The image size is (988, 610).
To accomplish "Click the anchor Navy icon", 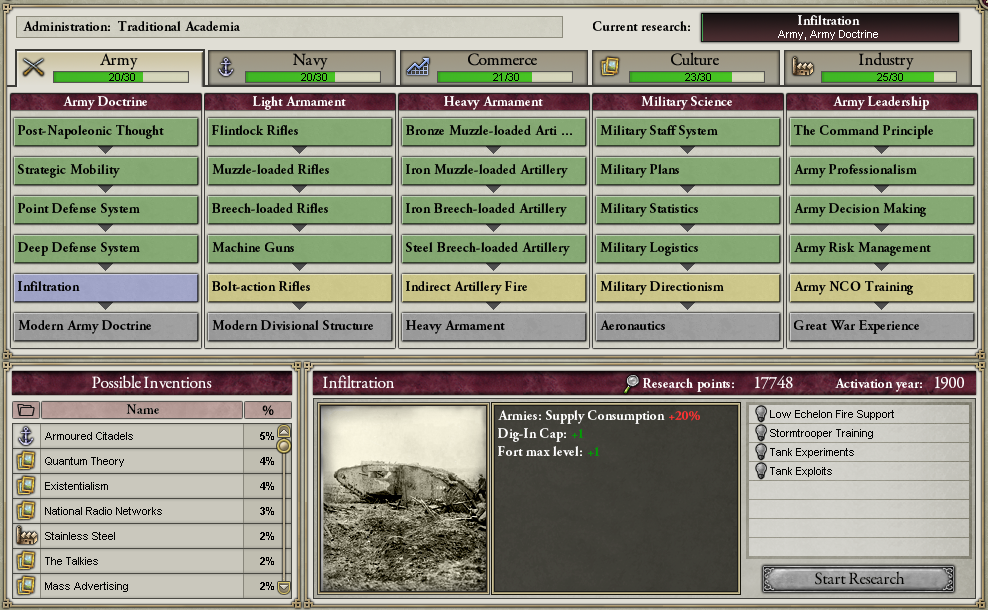I will pos(226,67).
